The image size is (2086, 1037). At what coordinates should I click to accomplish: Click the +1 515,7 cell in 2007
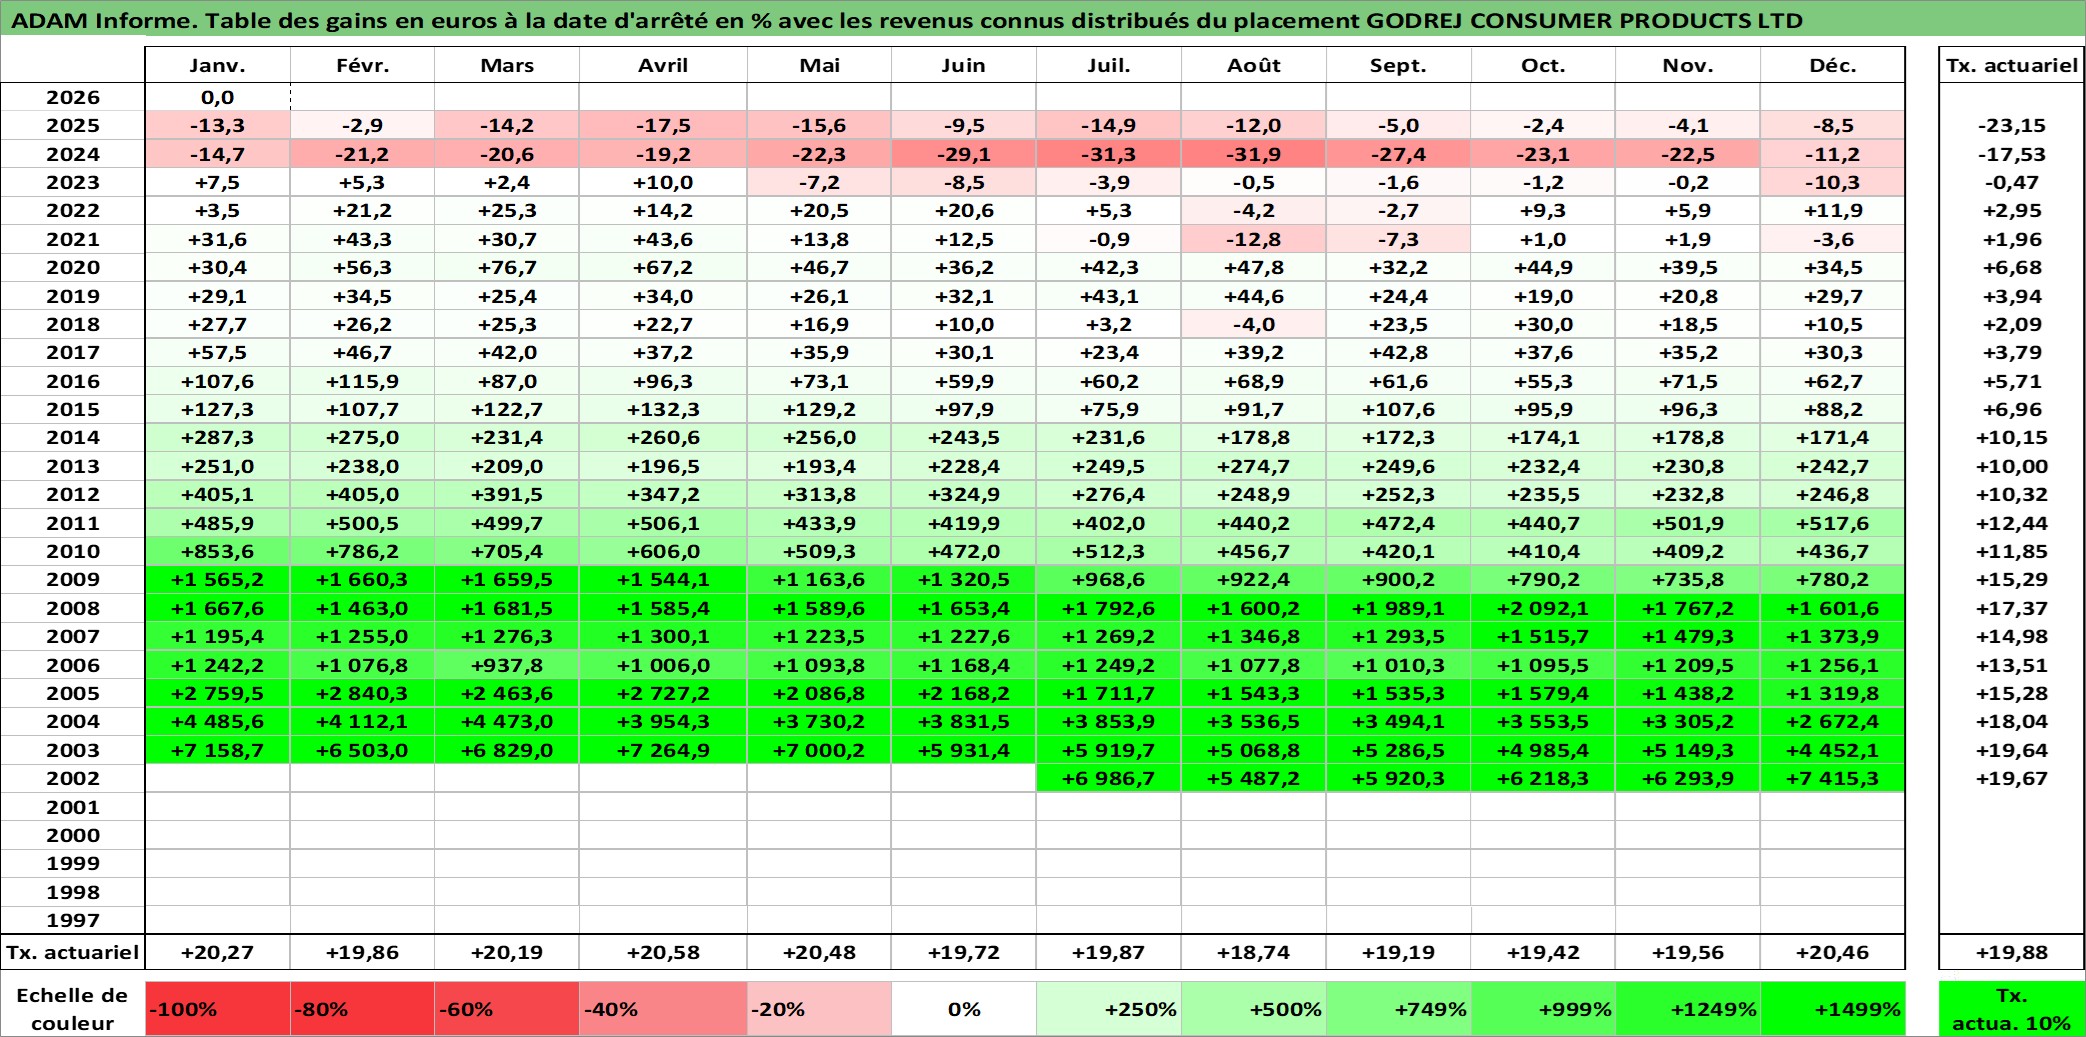pos(1543,636)
